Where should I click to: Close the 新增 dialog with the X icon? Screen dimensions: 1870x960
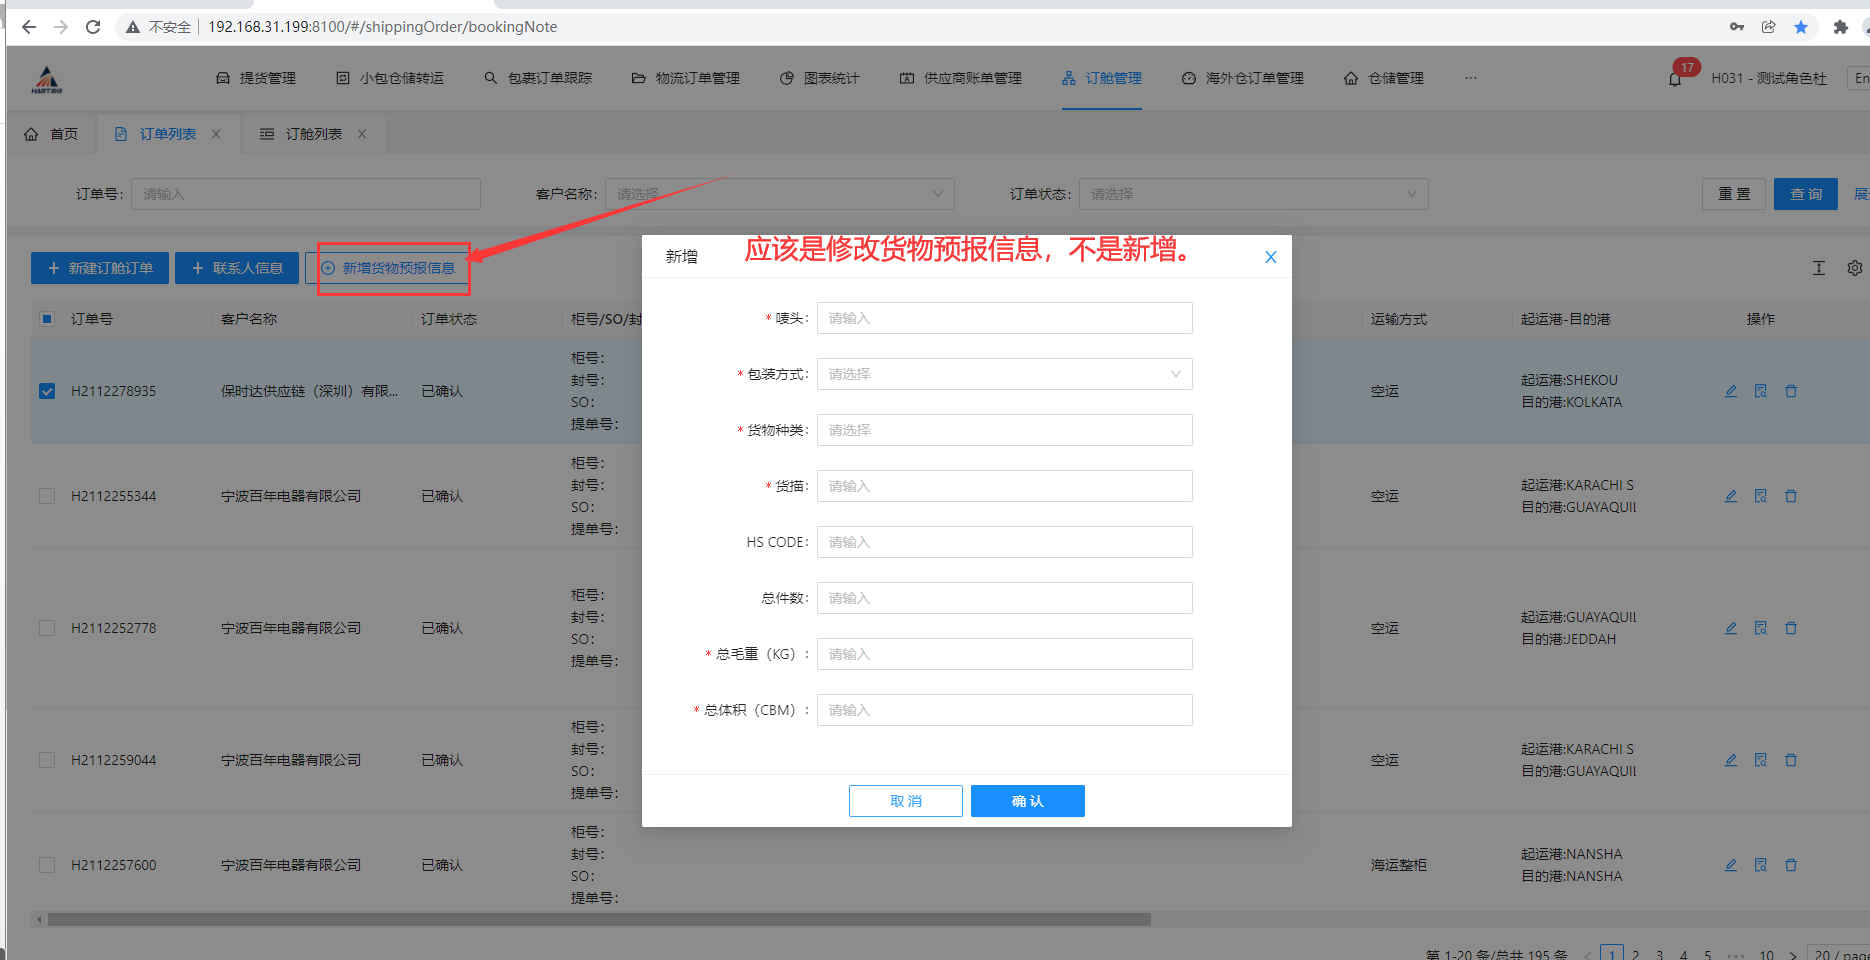click(x=1271, y=257)
